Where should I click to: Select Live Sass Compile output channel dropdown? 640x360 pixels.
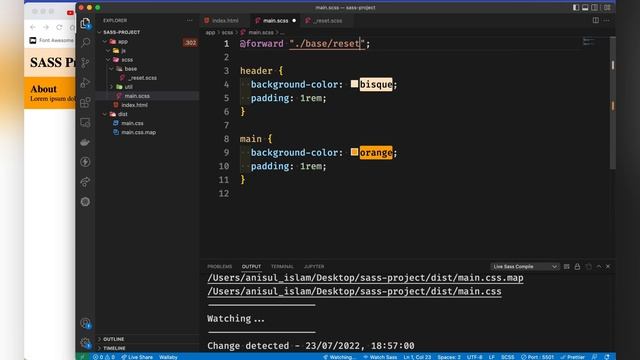click(524, 267)
